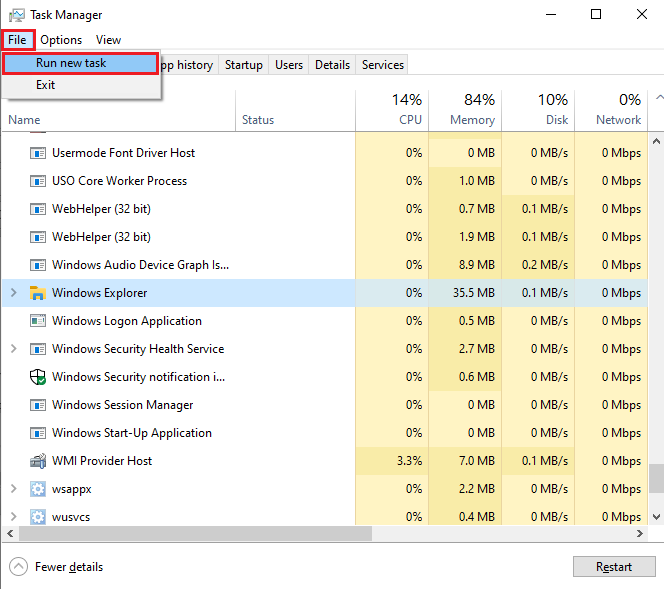Click the Windows Start-Up Application icon

[38, 433]
